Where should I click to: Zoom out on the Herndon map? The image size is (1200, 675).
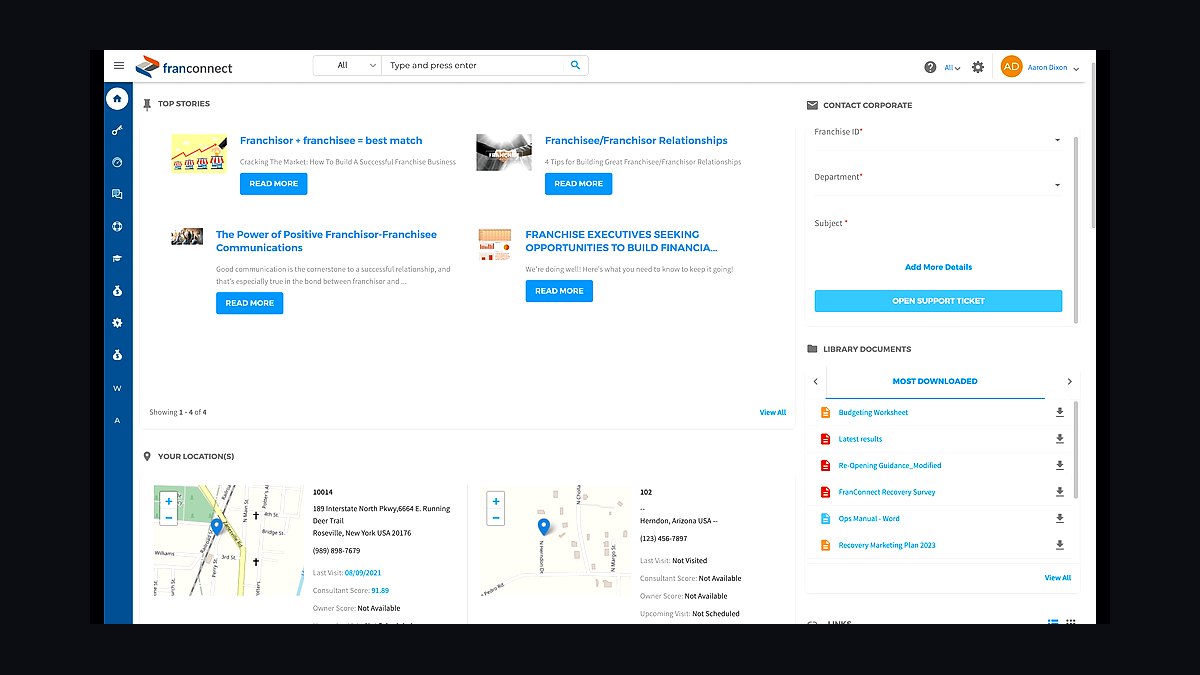(496, 517)
